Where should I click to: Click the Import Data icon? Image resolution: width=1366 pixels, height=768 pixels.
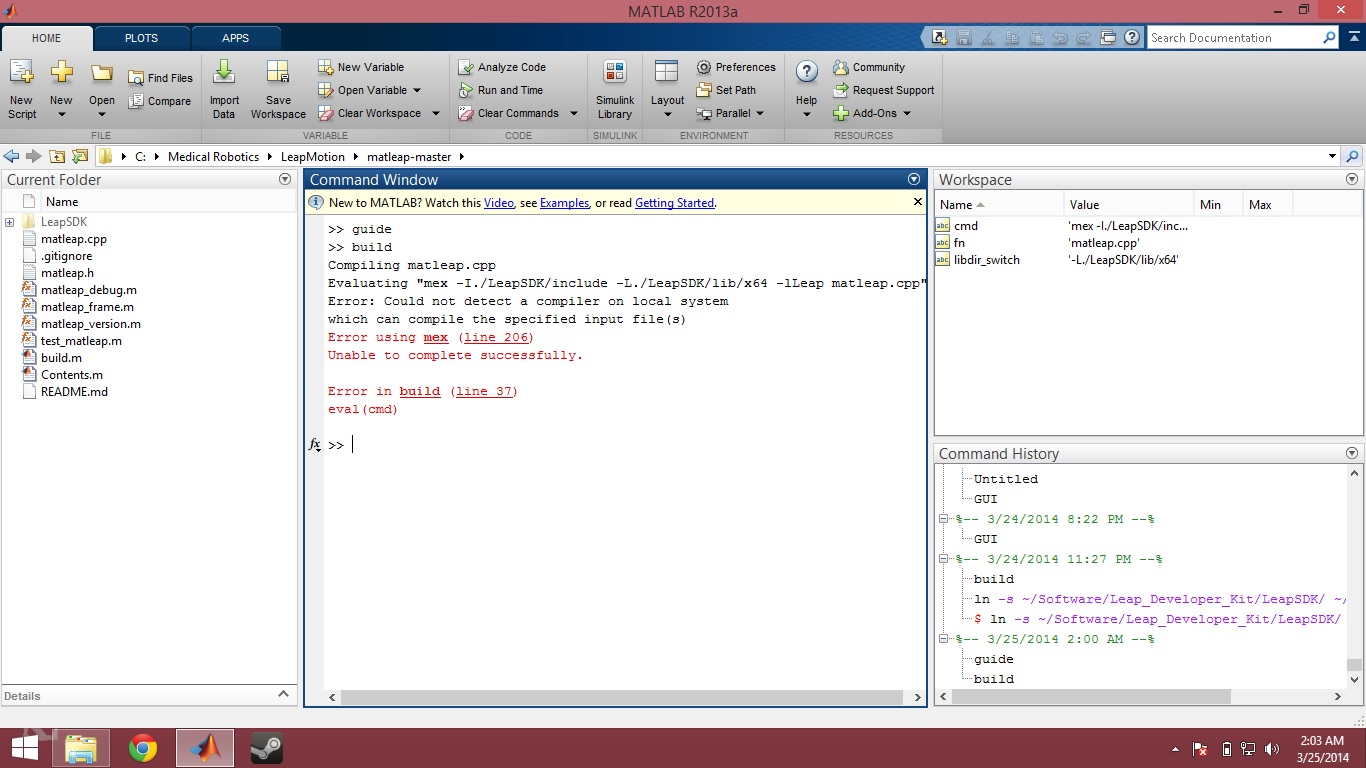[x=224, y=88]
